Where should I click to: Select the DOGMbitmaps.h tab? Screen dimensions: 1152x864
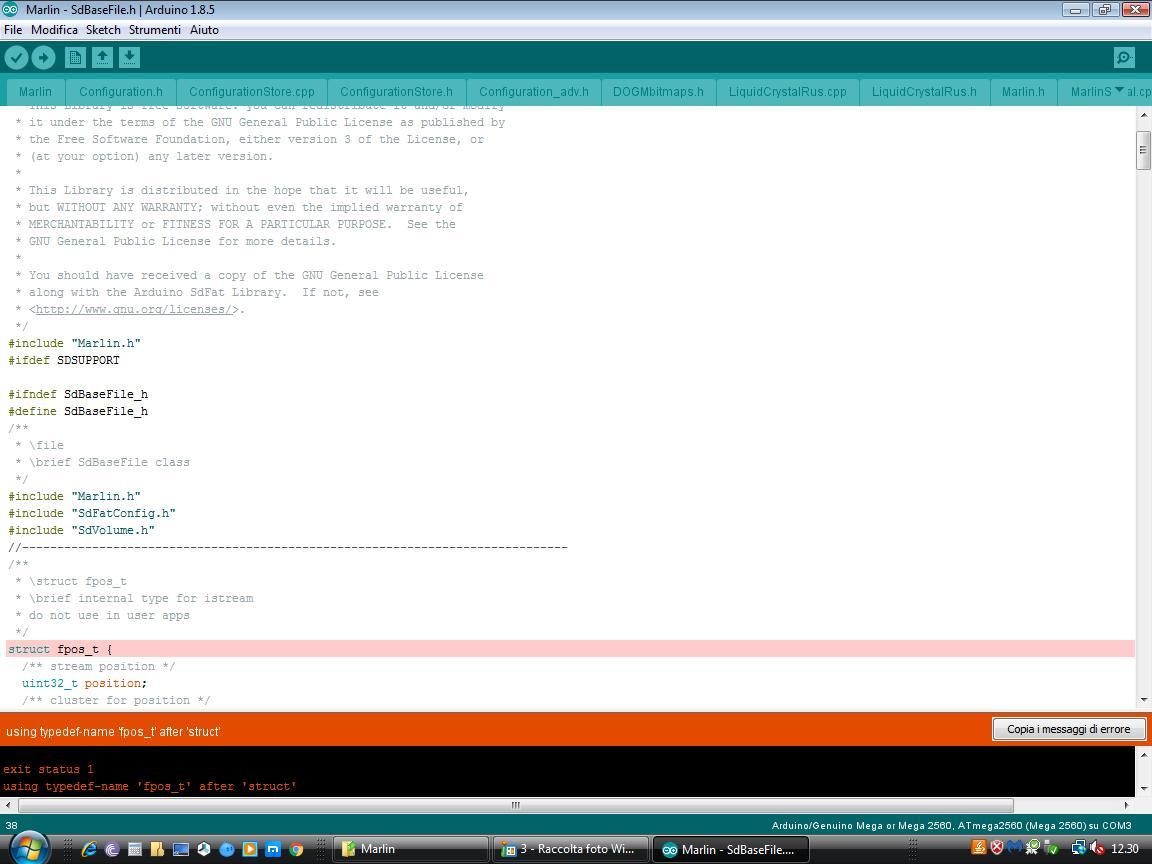pos(658,92)
